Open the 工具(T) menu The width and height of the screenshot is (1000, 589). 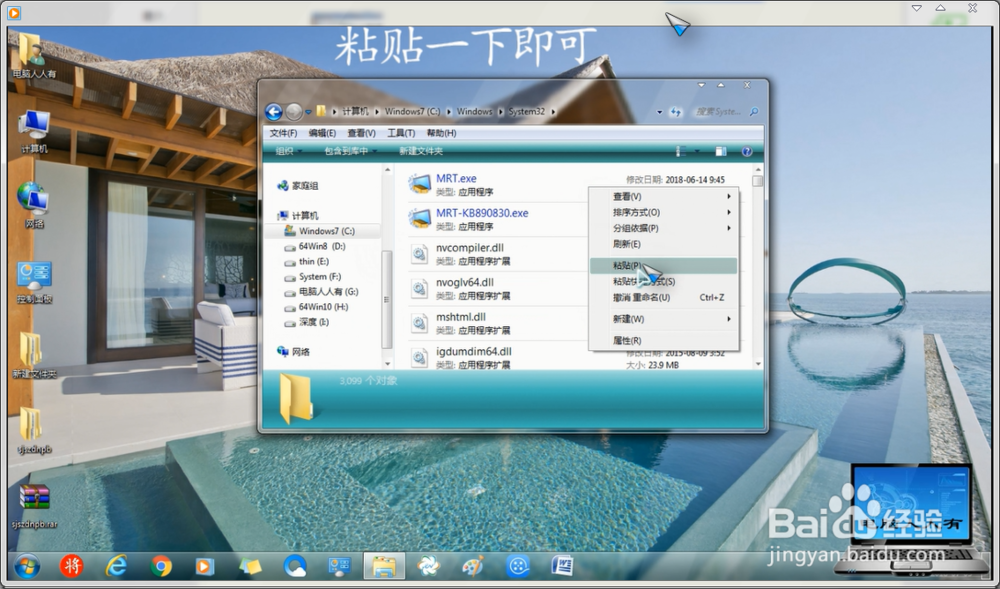pos(401,133)
